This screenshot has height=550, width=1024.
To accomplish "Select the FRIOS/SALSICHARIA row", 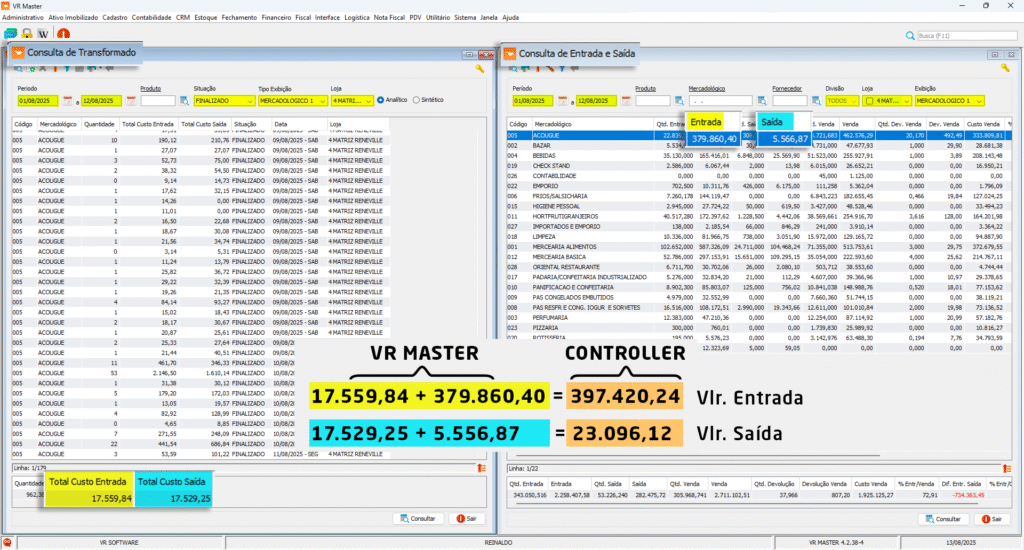I will [759, 197].
